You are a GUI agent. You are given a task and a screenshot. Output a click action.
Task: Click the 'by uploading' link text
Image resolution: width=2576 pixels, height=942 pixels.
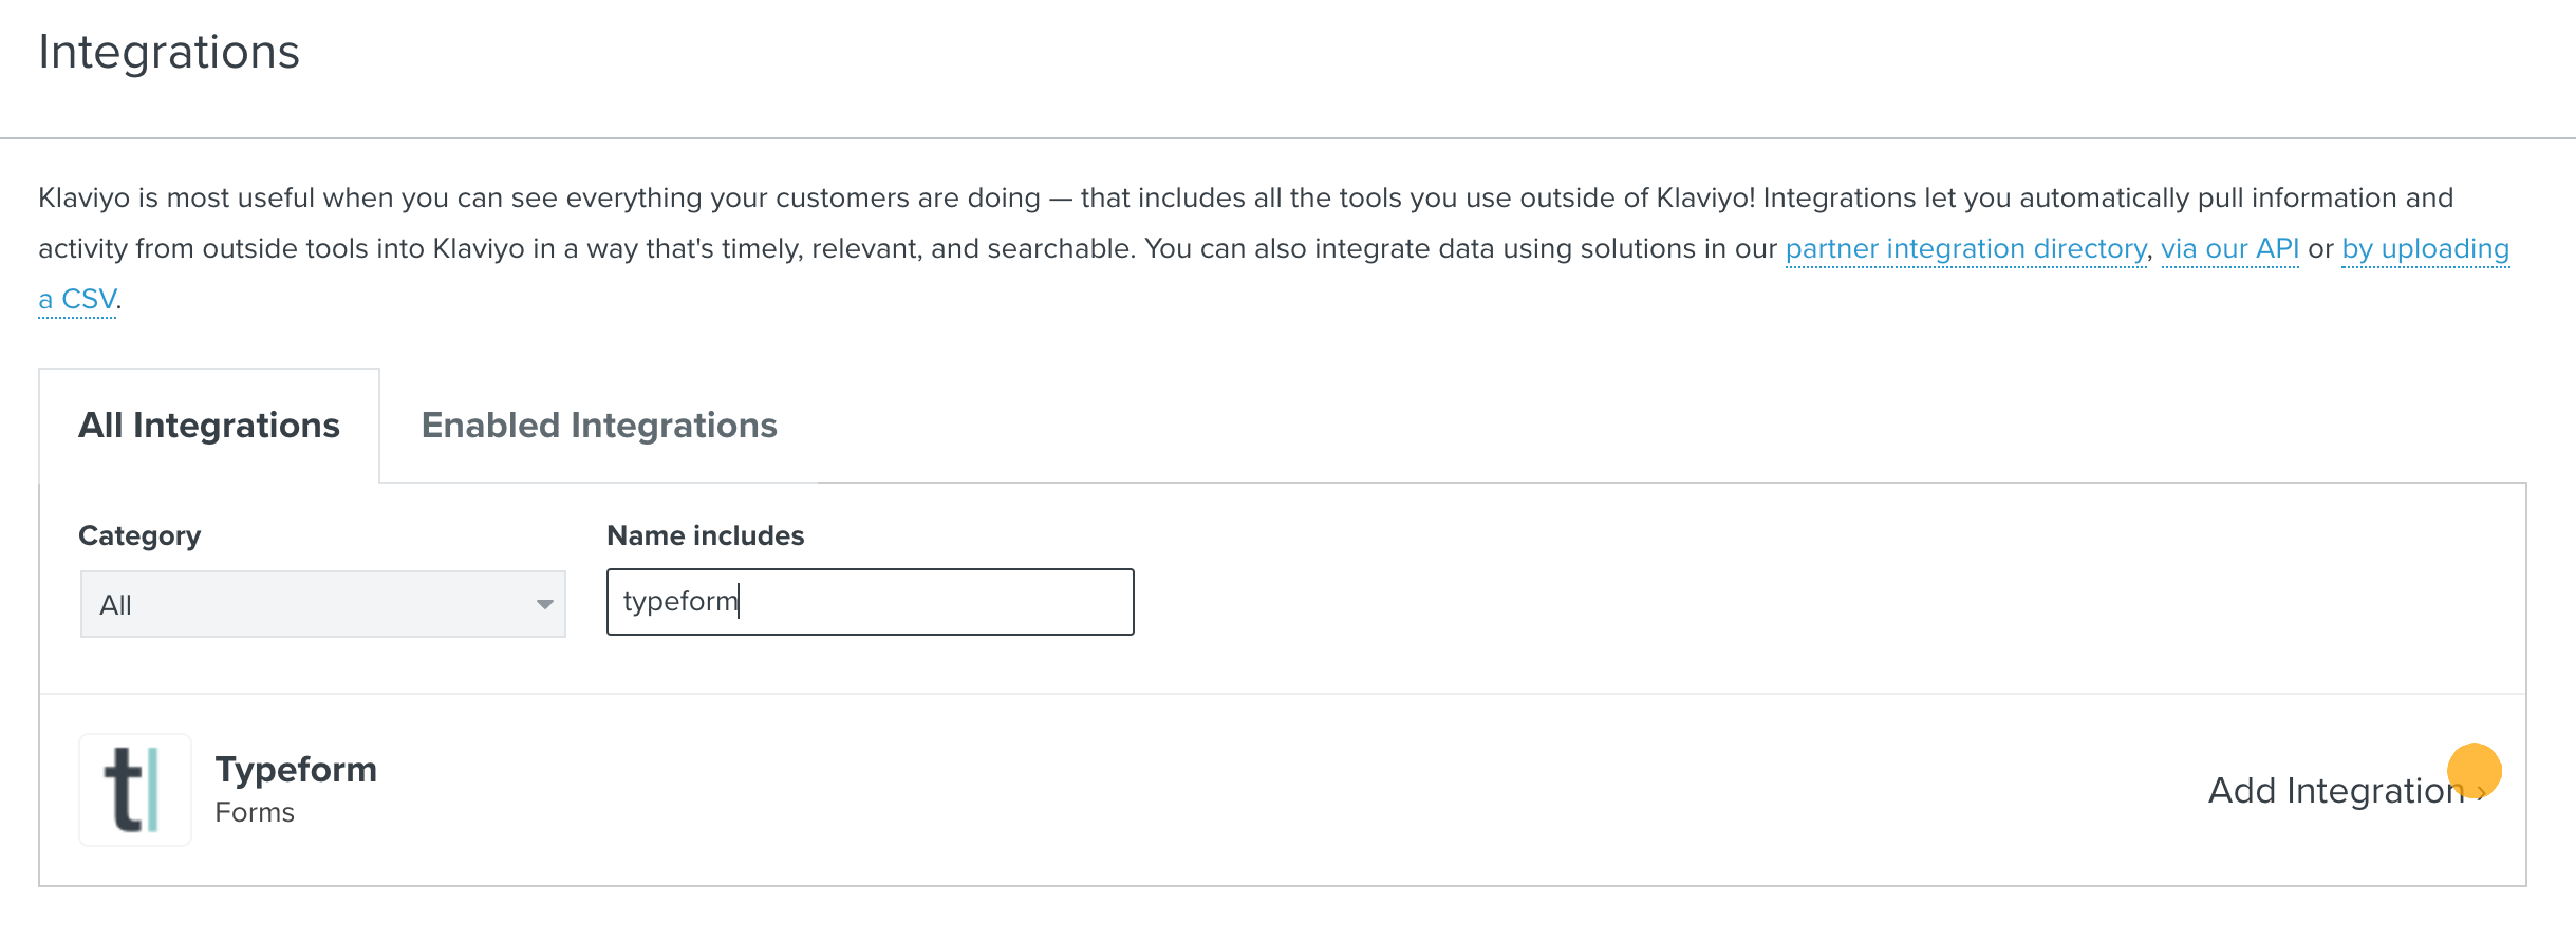tap(2425, 248)
